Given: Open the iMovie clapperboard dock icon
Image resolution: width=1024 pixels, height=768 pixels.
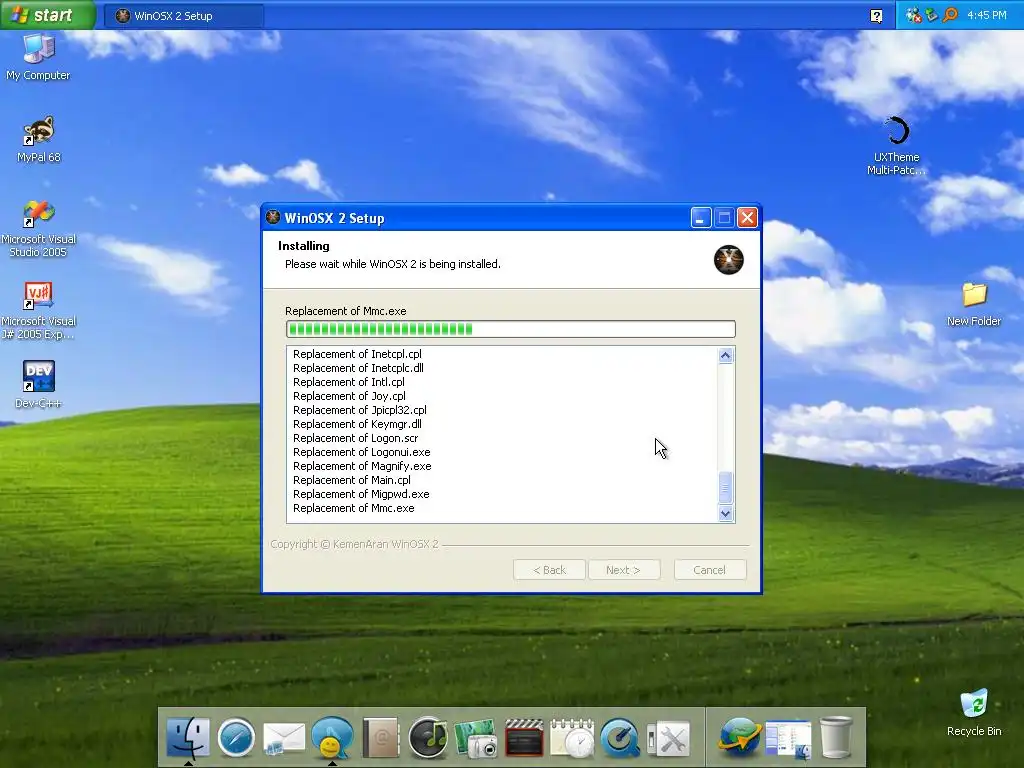Looking at the screenshot, I should [x=524, y=738].
